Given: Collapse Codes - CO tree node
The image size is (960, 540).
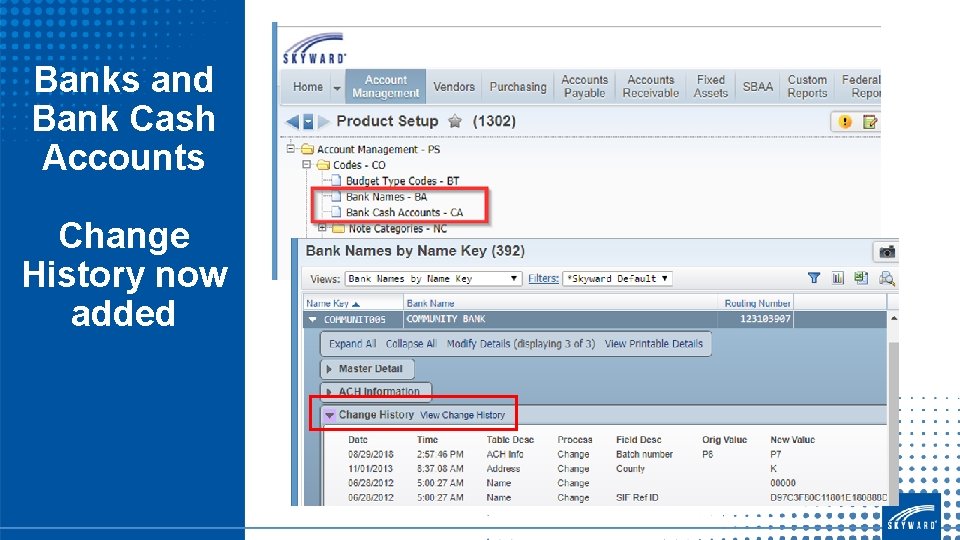Looking at the screenshot, I should [x=307, y=165].
